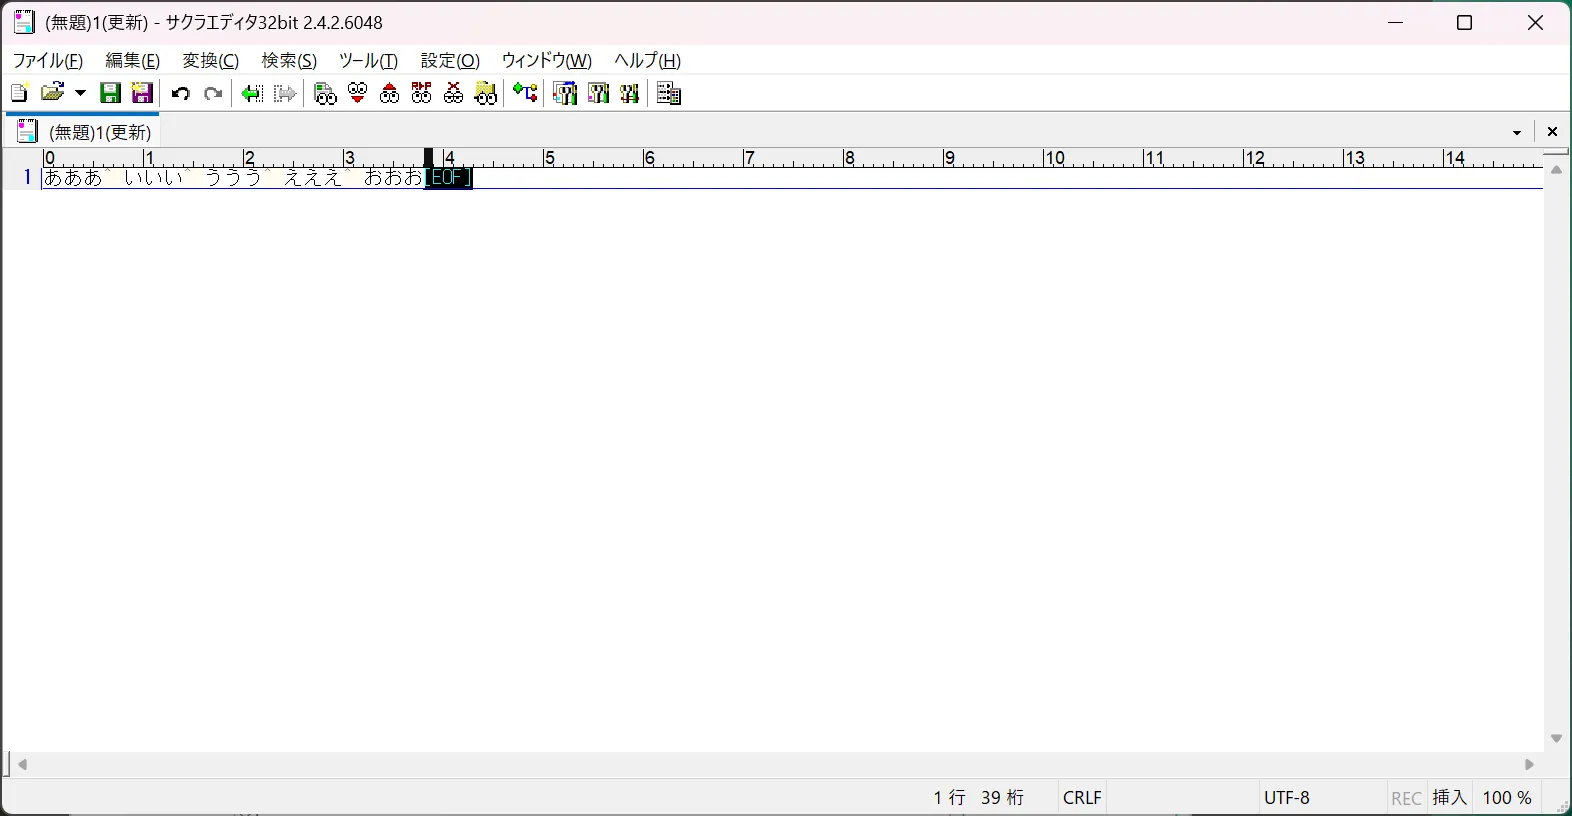The width and height of the screenshot is (1572, 816).
Task: Find previous match with the up-arrow eyes icon
Action: 389,93
